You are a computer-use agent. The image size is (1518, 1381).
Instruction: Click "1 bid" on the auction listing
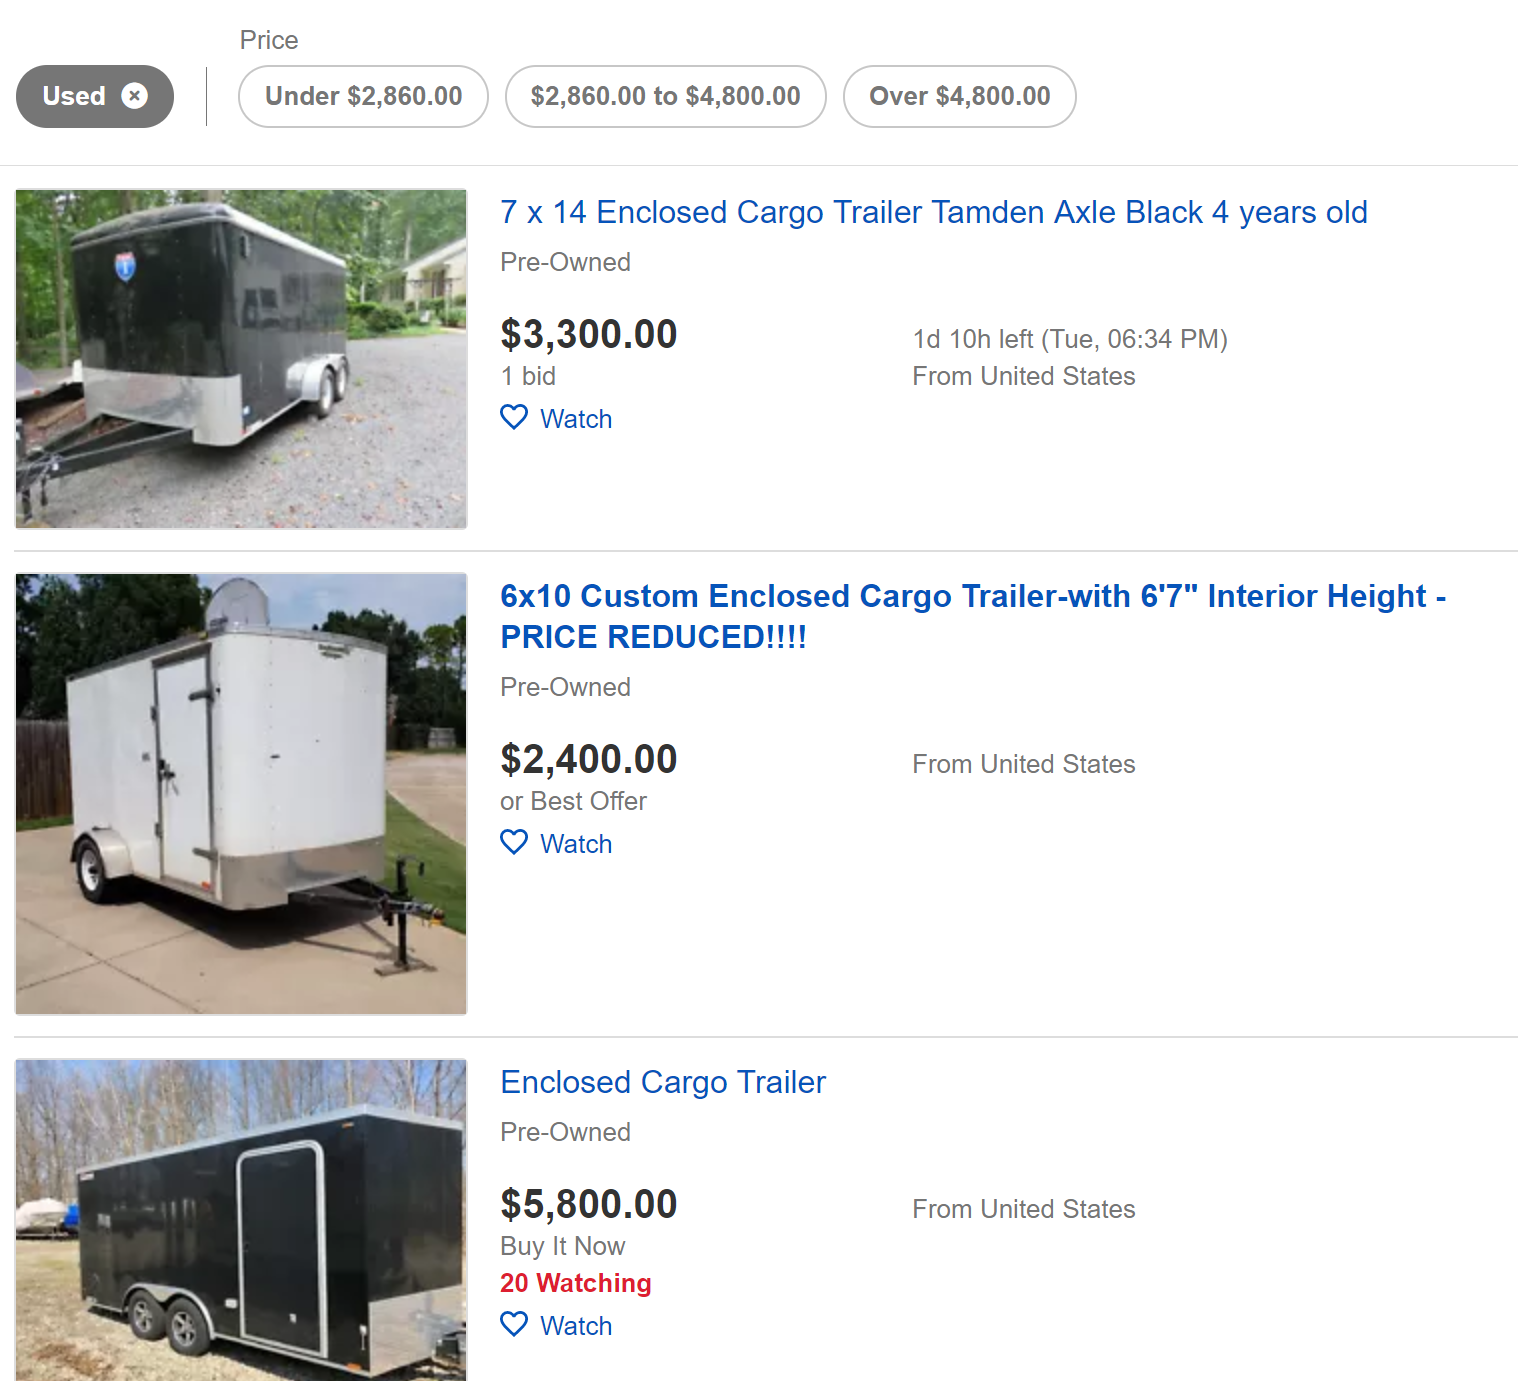(x=528, y=376)
